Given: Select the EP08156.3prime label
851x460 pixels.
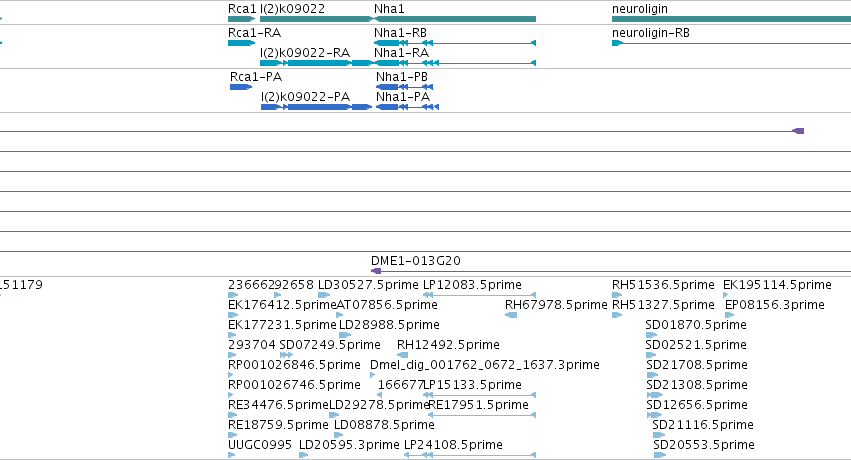Looking at the screenshot, I should [775, 305].
